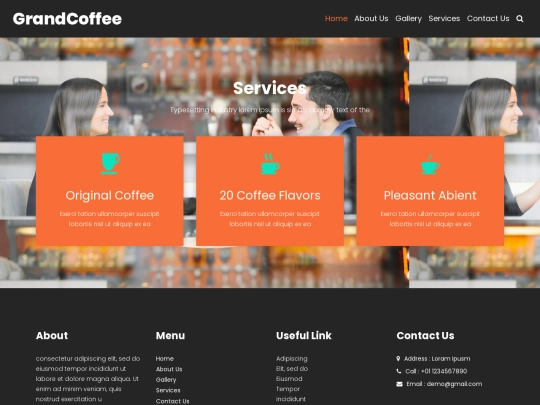Click the Original Coffee card title
The image size is (540, 405).
pyautogui.click(x=110, y=196)
